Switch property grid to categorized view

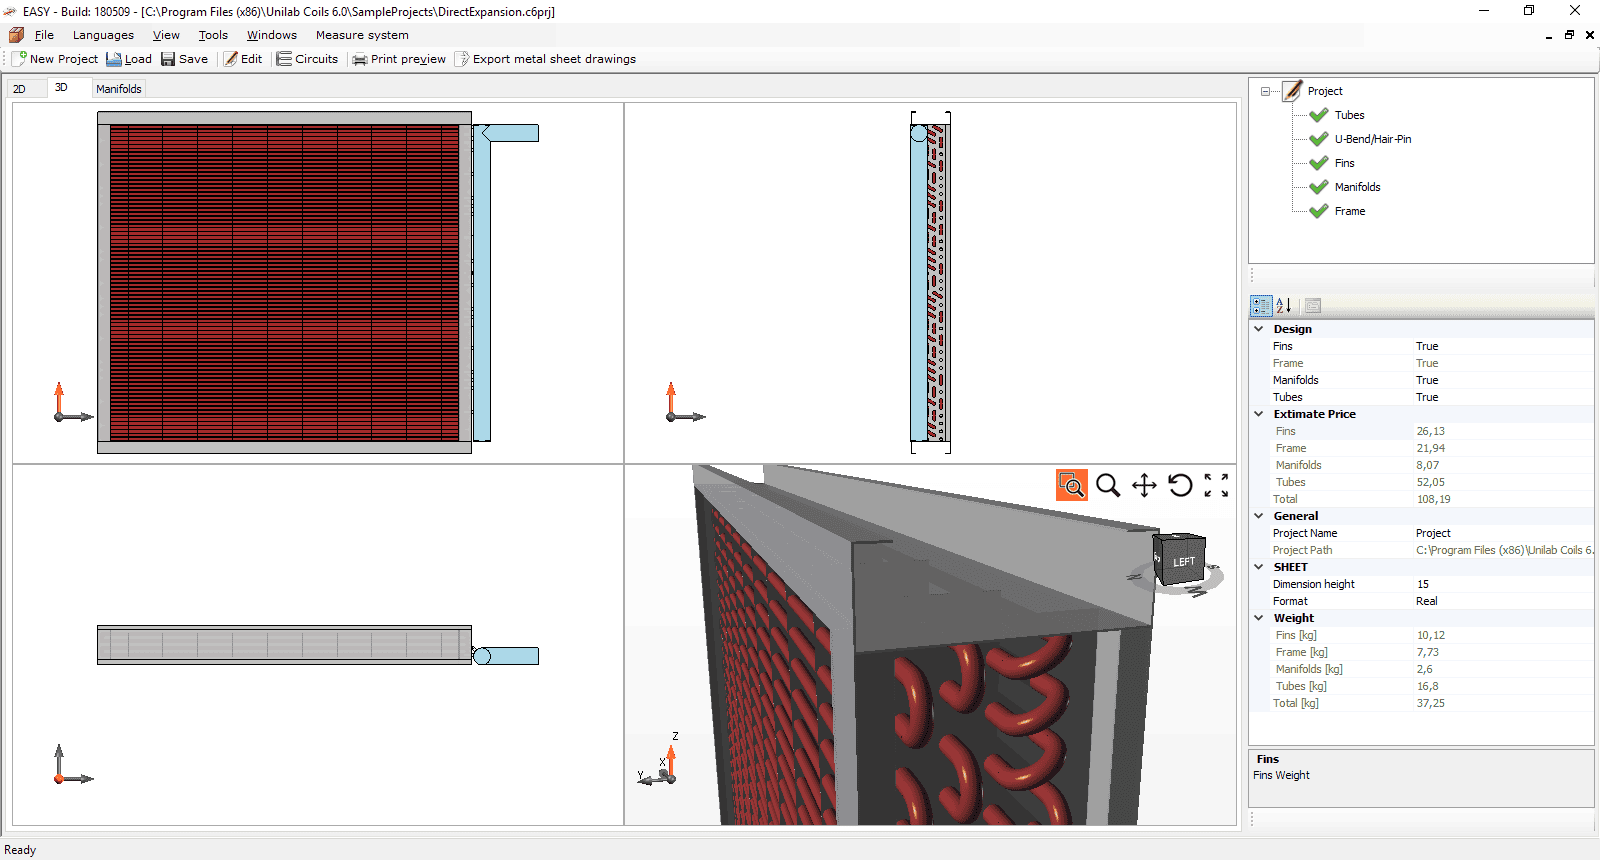click(x=1261, y=306)
